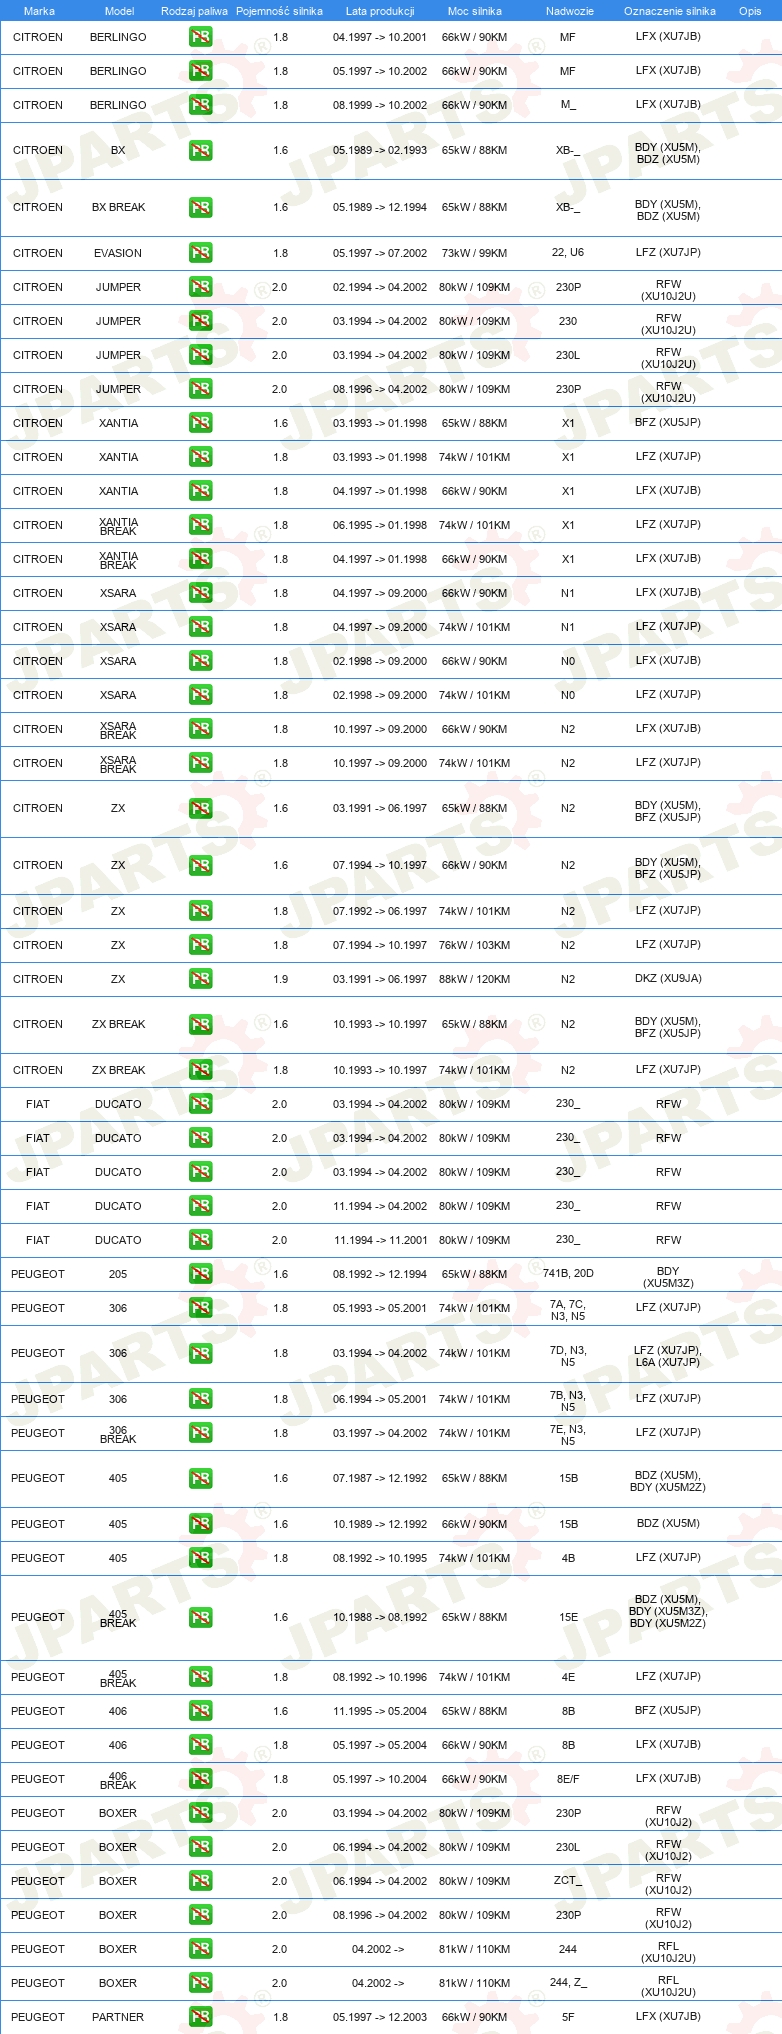The width and height of the screenshot is (782, 2034).
Task: Click the Rodzaj paliwa column header
Action: (194, 11)
